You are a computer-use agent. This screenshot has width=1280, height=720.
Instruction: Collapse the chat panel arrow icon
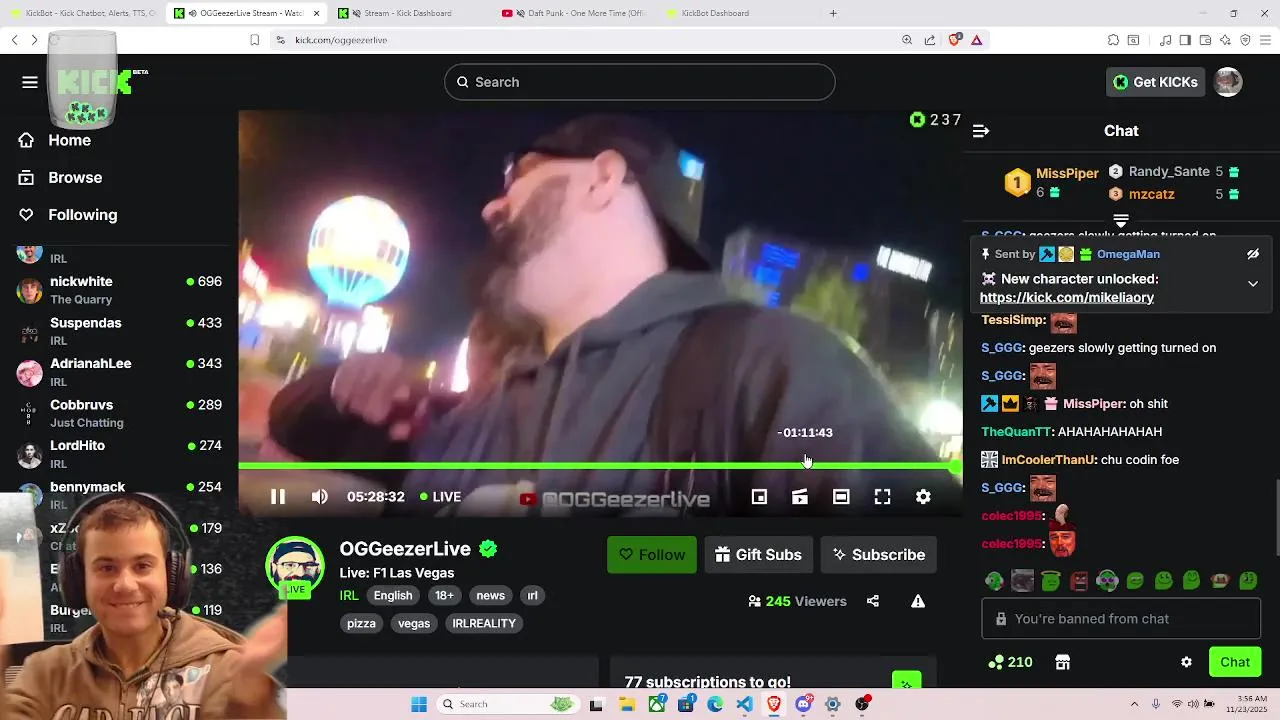(x=981, y=131)
